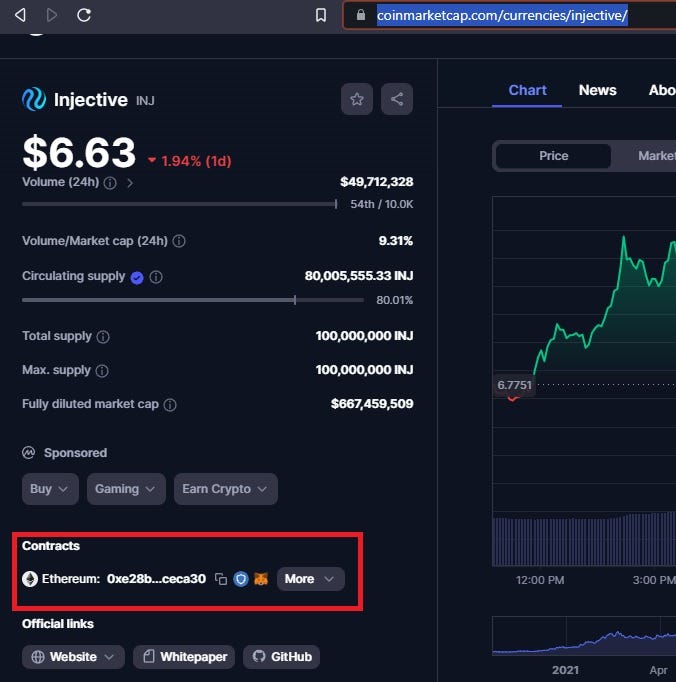Click the verified badge beside Circulating supply

(x=137, y=277)
